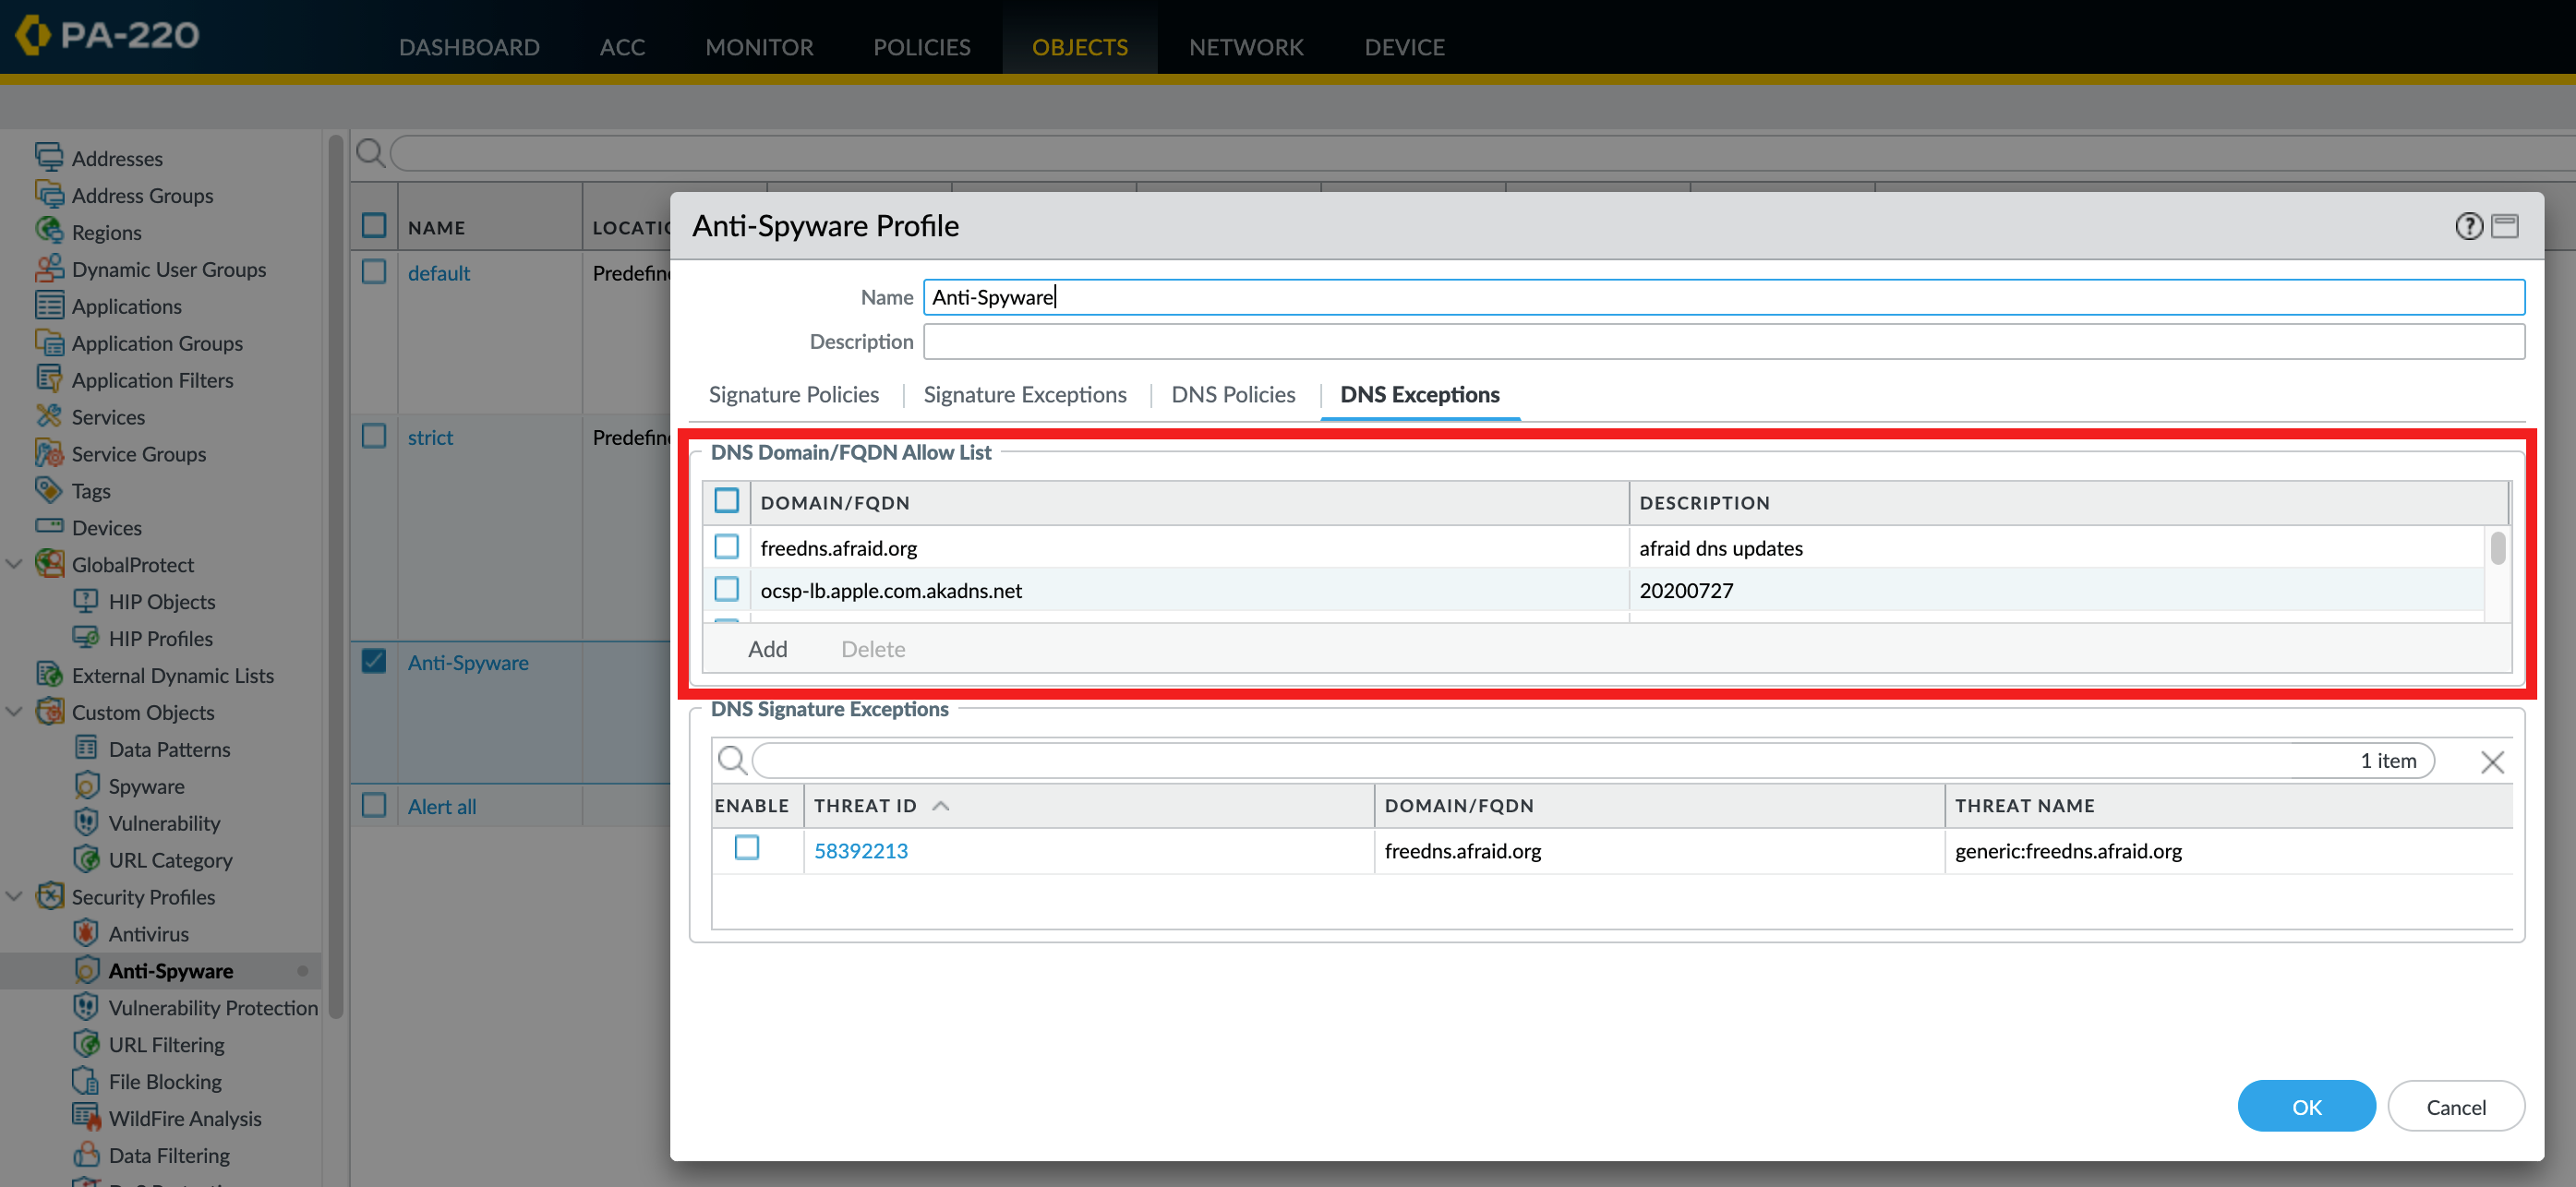Switch to the Signature Policies tab

coord(797,392)
